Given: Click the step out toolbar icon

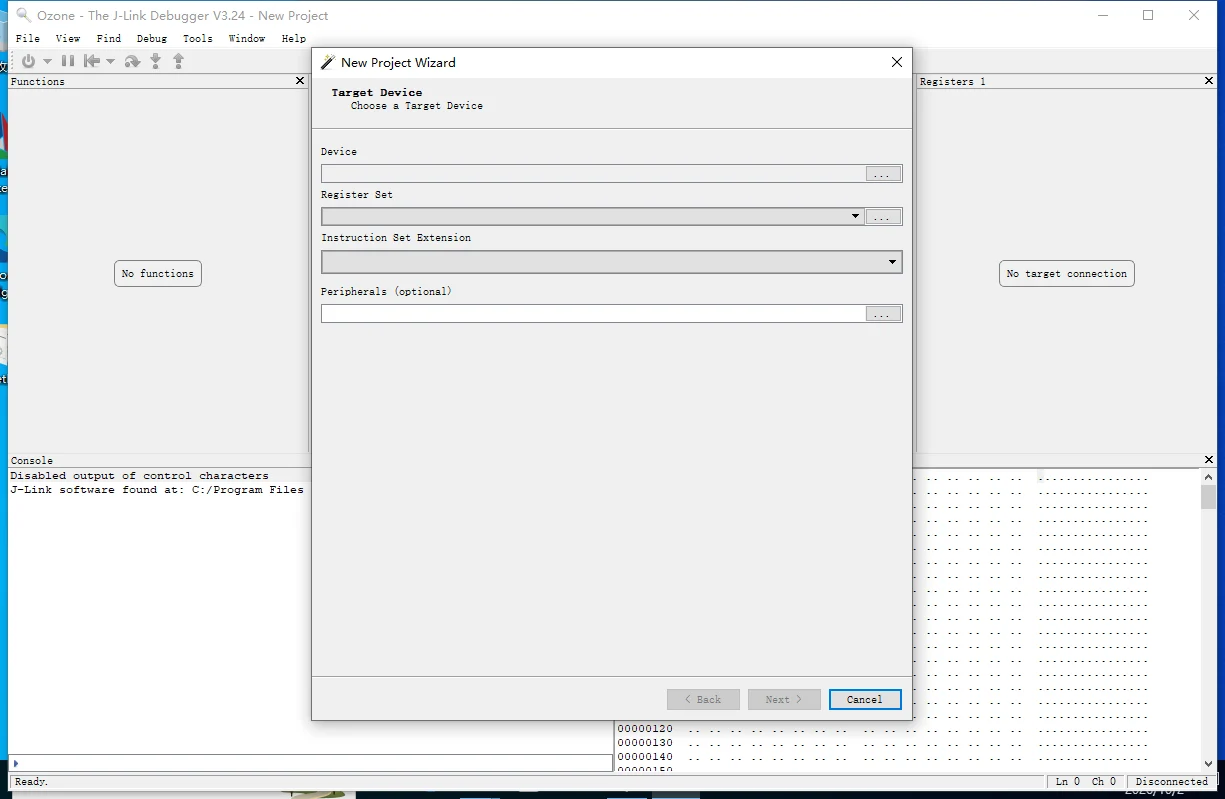Looking at the screenshot, I should click(x=179, y=61).
